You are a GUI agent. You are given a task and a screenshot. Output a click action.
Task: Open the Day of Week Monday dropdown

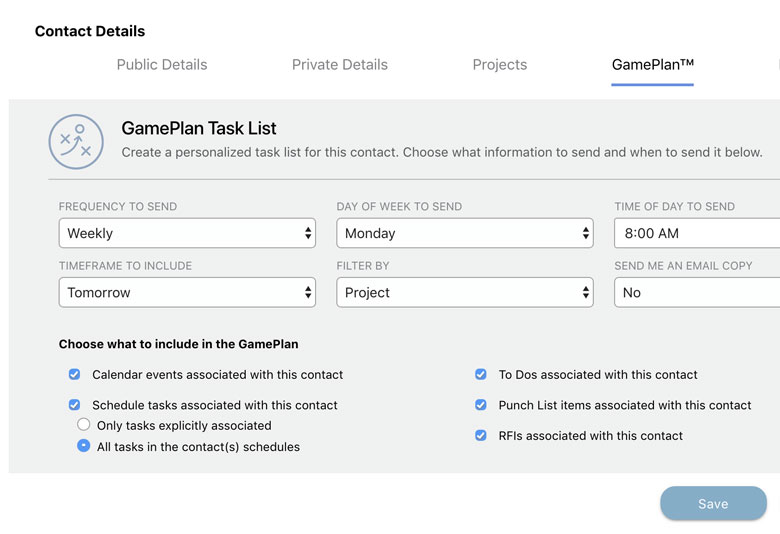pyautogui.click(x=465, y=233)
